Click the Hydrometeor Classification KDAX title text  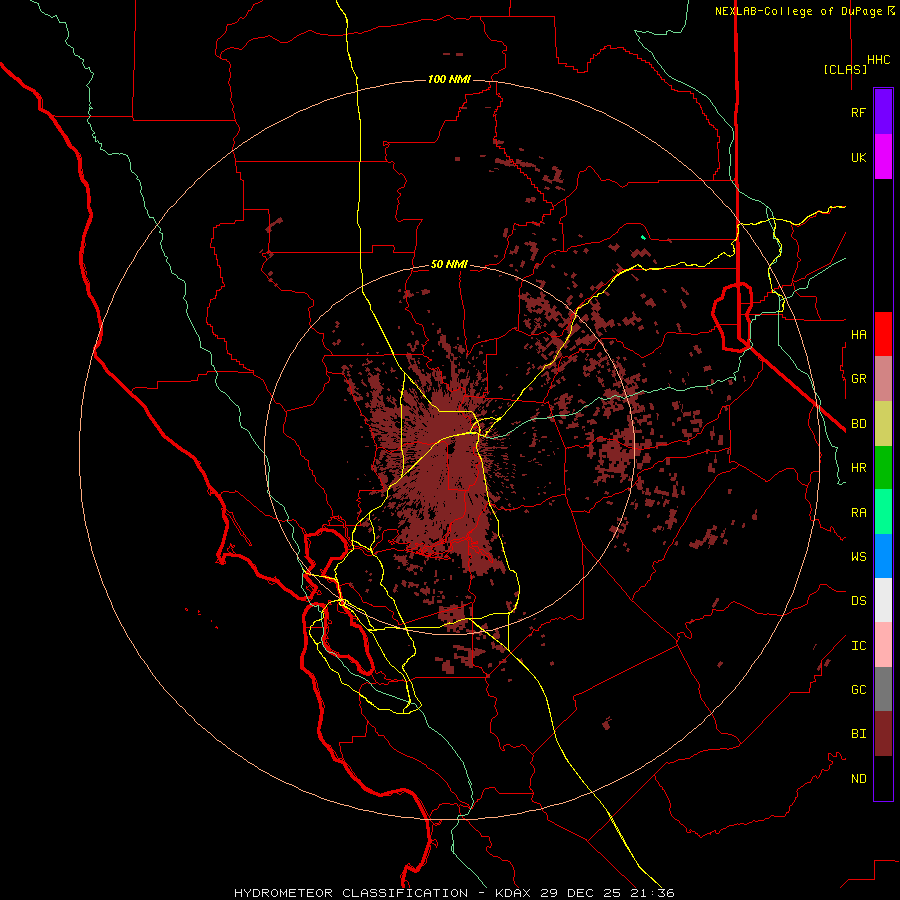[x=454, y=893]
